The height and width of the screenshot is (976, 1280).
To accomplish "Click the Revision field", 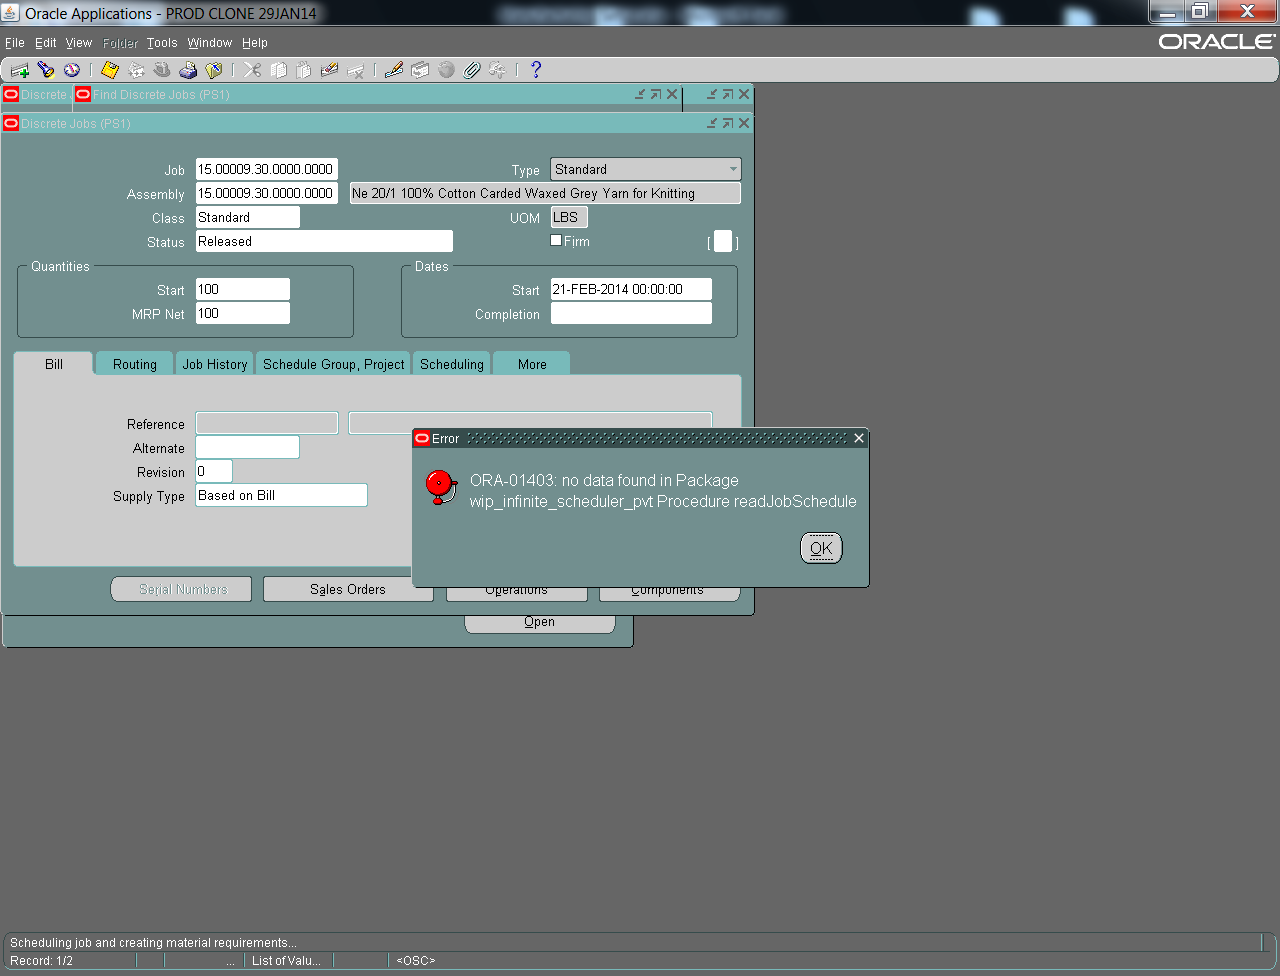I will pos(214,471).
